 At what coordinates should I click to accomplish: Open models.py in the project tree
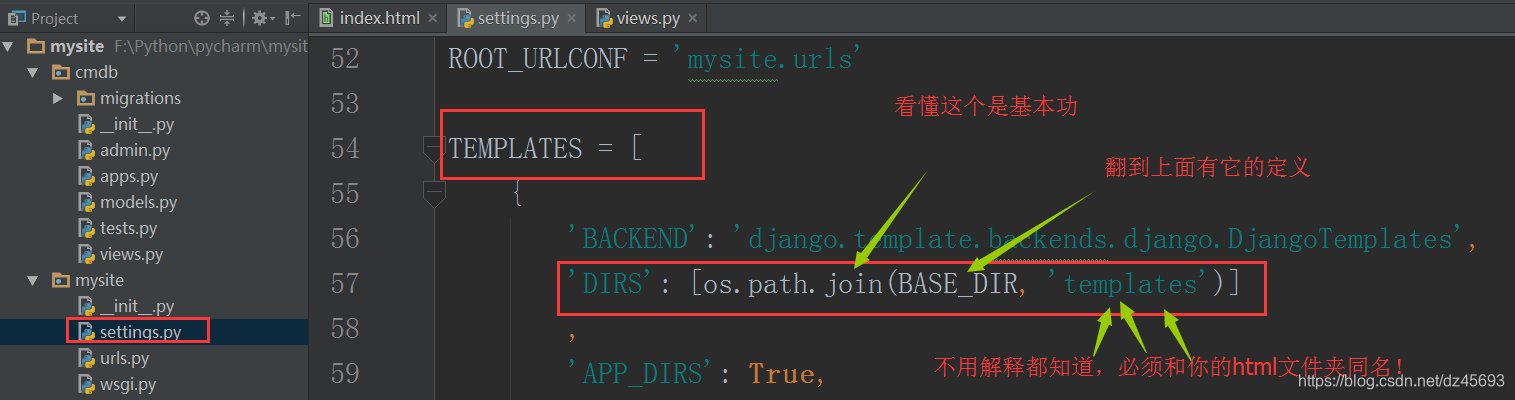pos(138,202)
